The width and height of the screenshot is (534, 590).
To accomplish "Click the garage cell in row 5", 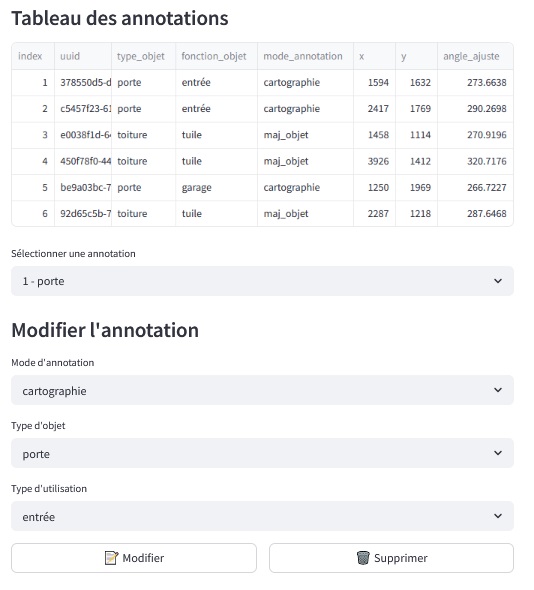I will (216, 187).
